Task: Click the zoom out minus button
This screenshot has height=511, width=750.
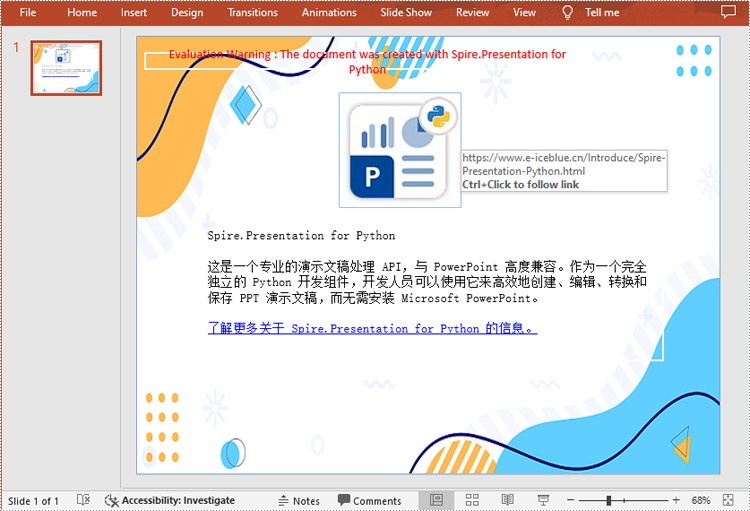Action: click(x=570, y=500)
